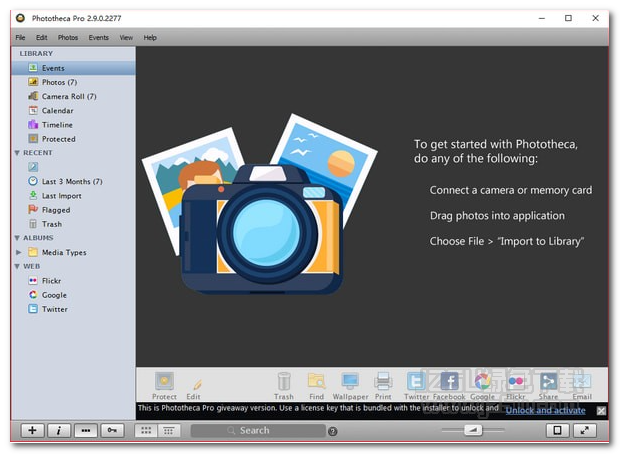Open the Calendar view
Image resolution: width=620 pixels, height=454 pixels.
point(74,111)
